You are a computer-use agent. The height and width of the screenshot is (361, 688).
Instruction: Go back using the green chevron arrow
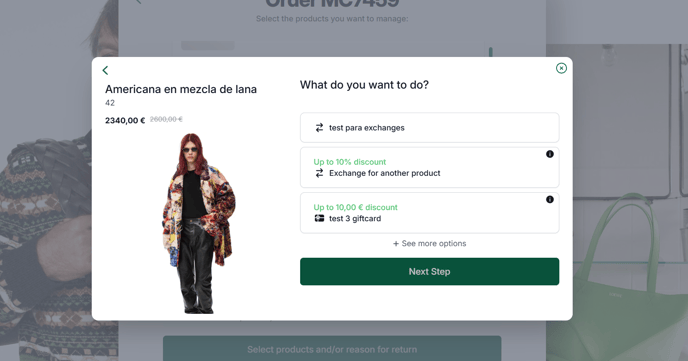pos(105,70)
